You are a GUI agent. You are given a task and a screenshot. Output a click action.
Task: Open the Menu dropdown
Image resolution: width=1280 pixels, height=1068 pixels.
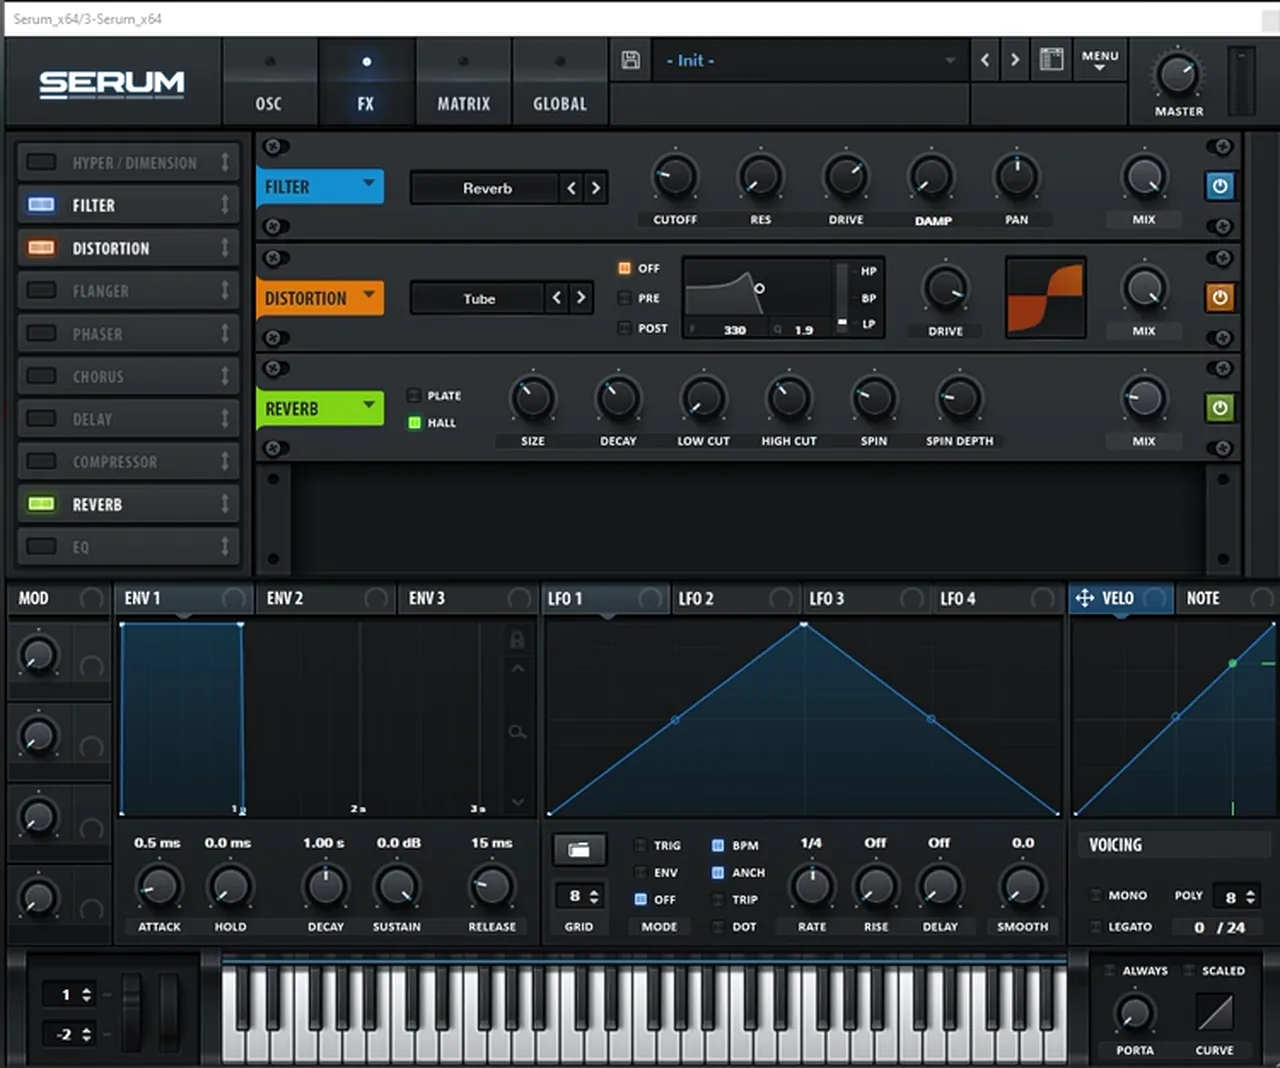click(1100, 60)
